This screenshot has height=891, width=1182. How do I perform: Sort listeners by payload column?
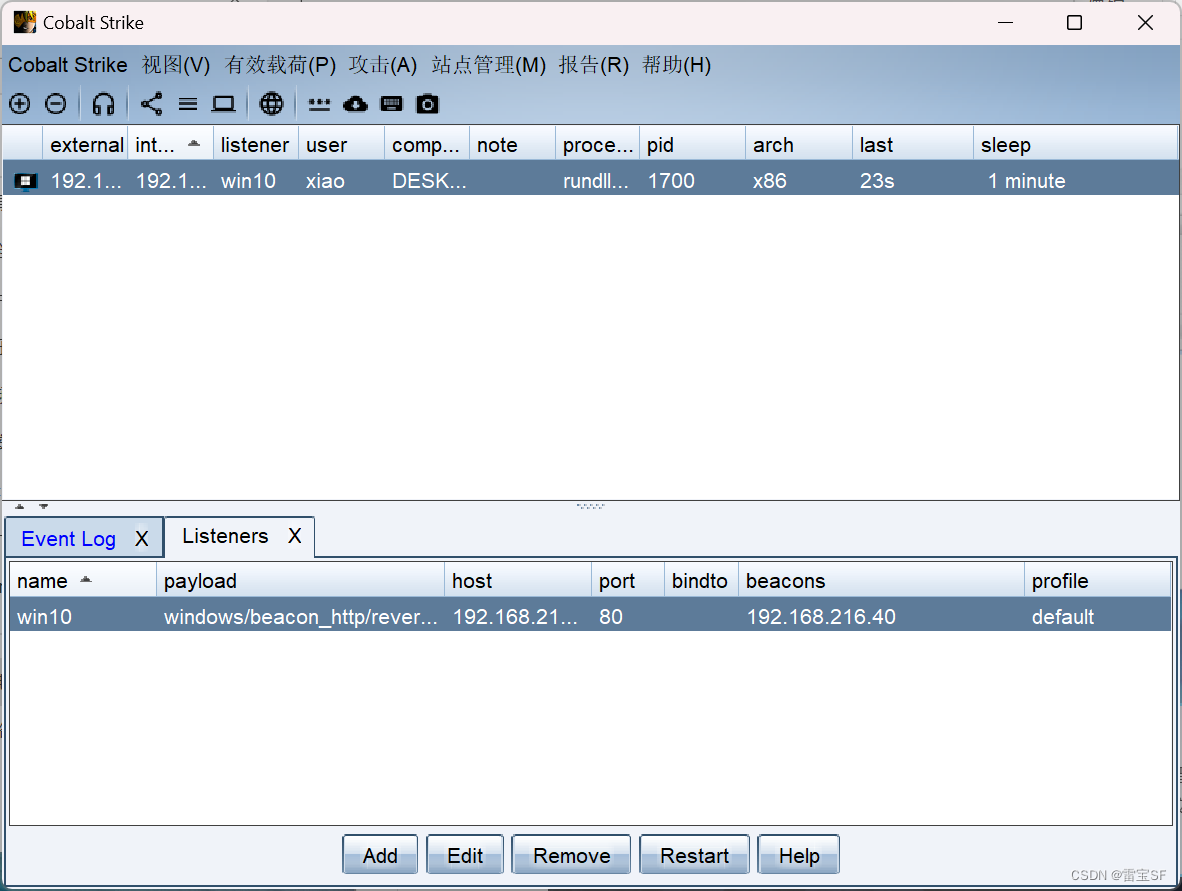click(301, 580)
